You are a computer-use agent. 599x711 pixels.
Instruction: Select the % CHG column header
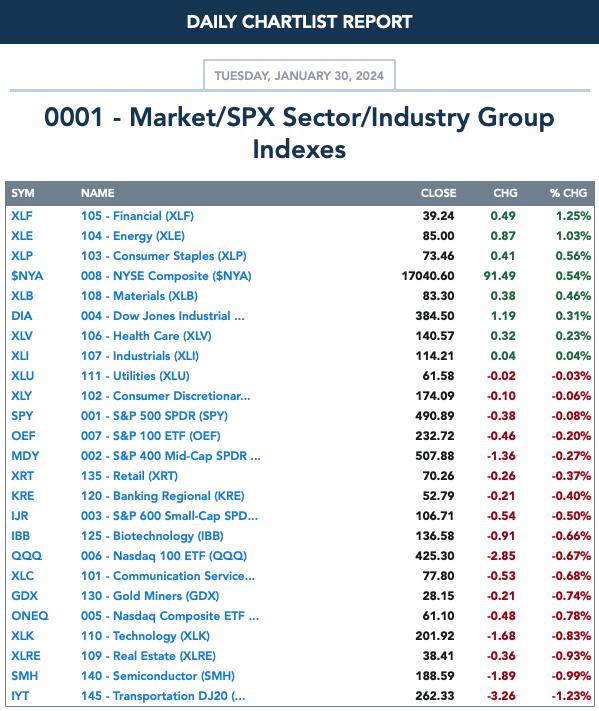click(569, 193)
